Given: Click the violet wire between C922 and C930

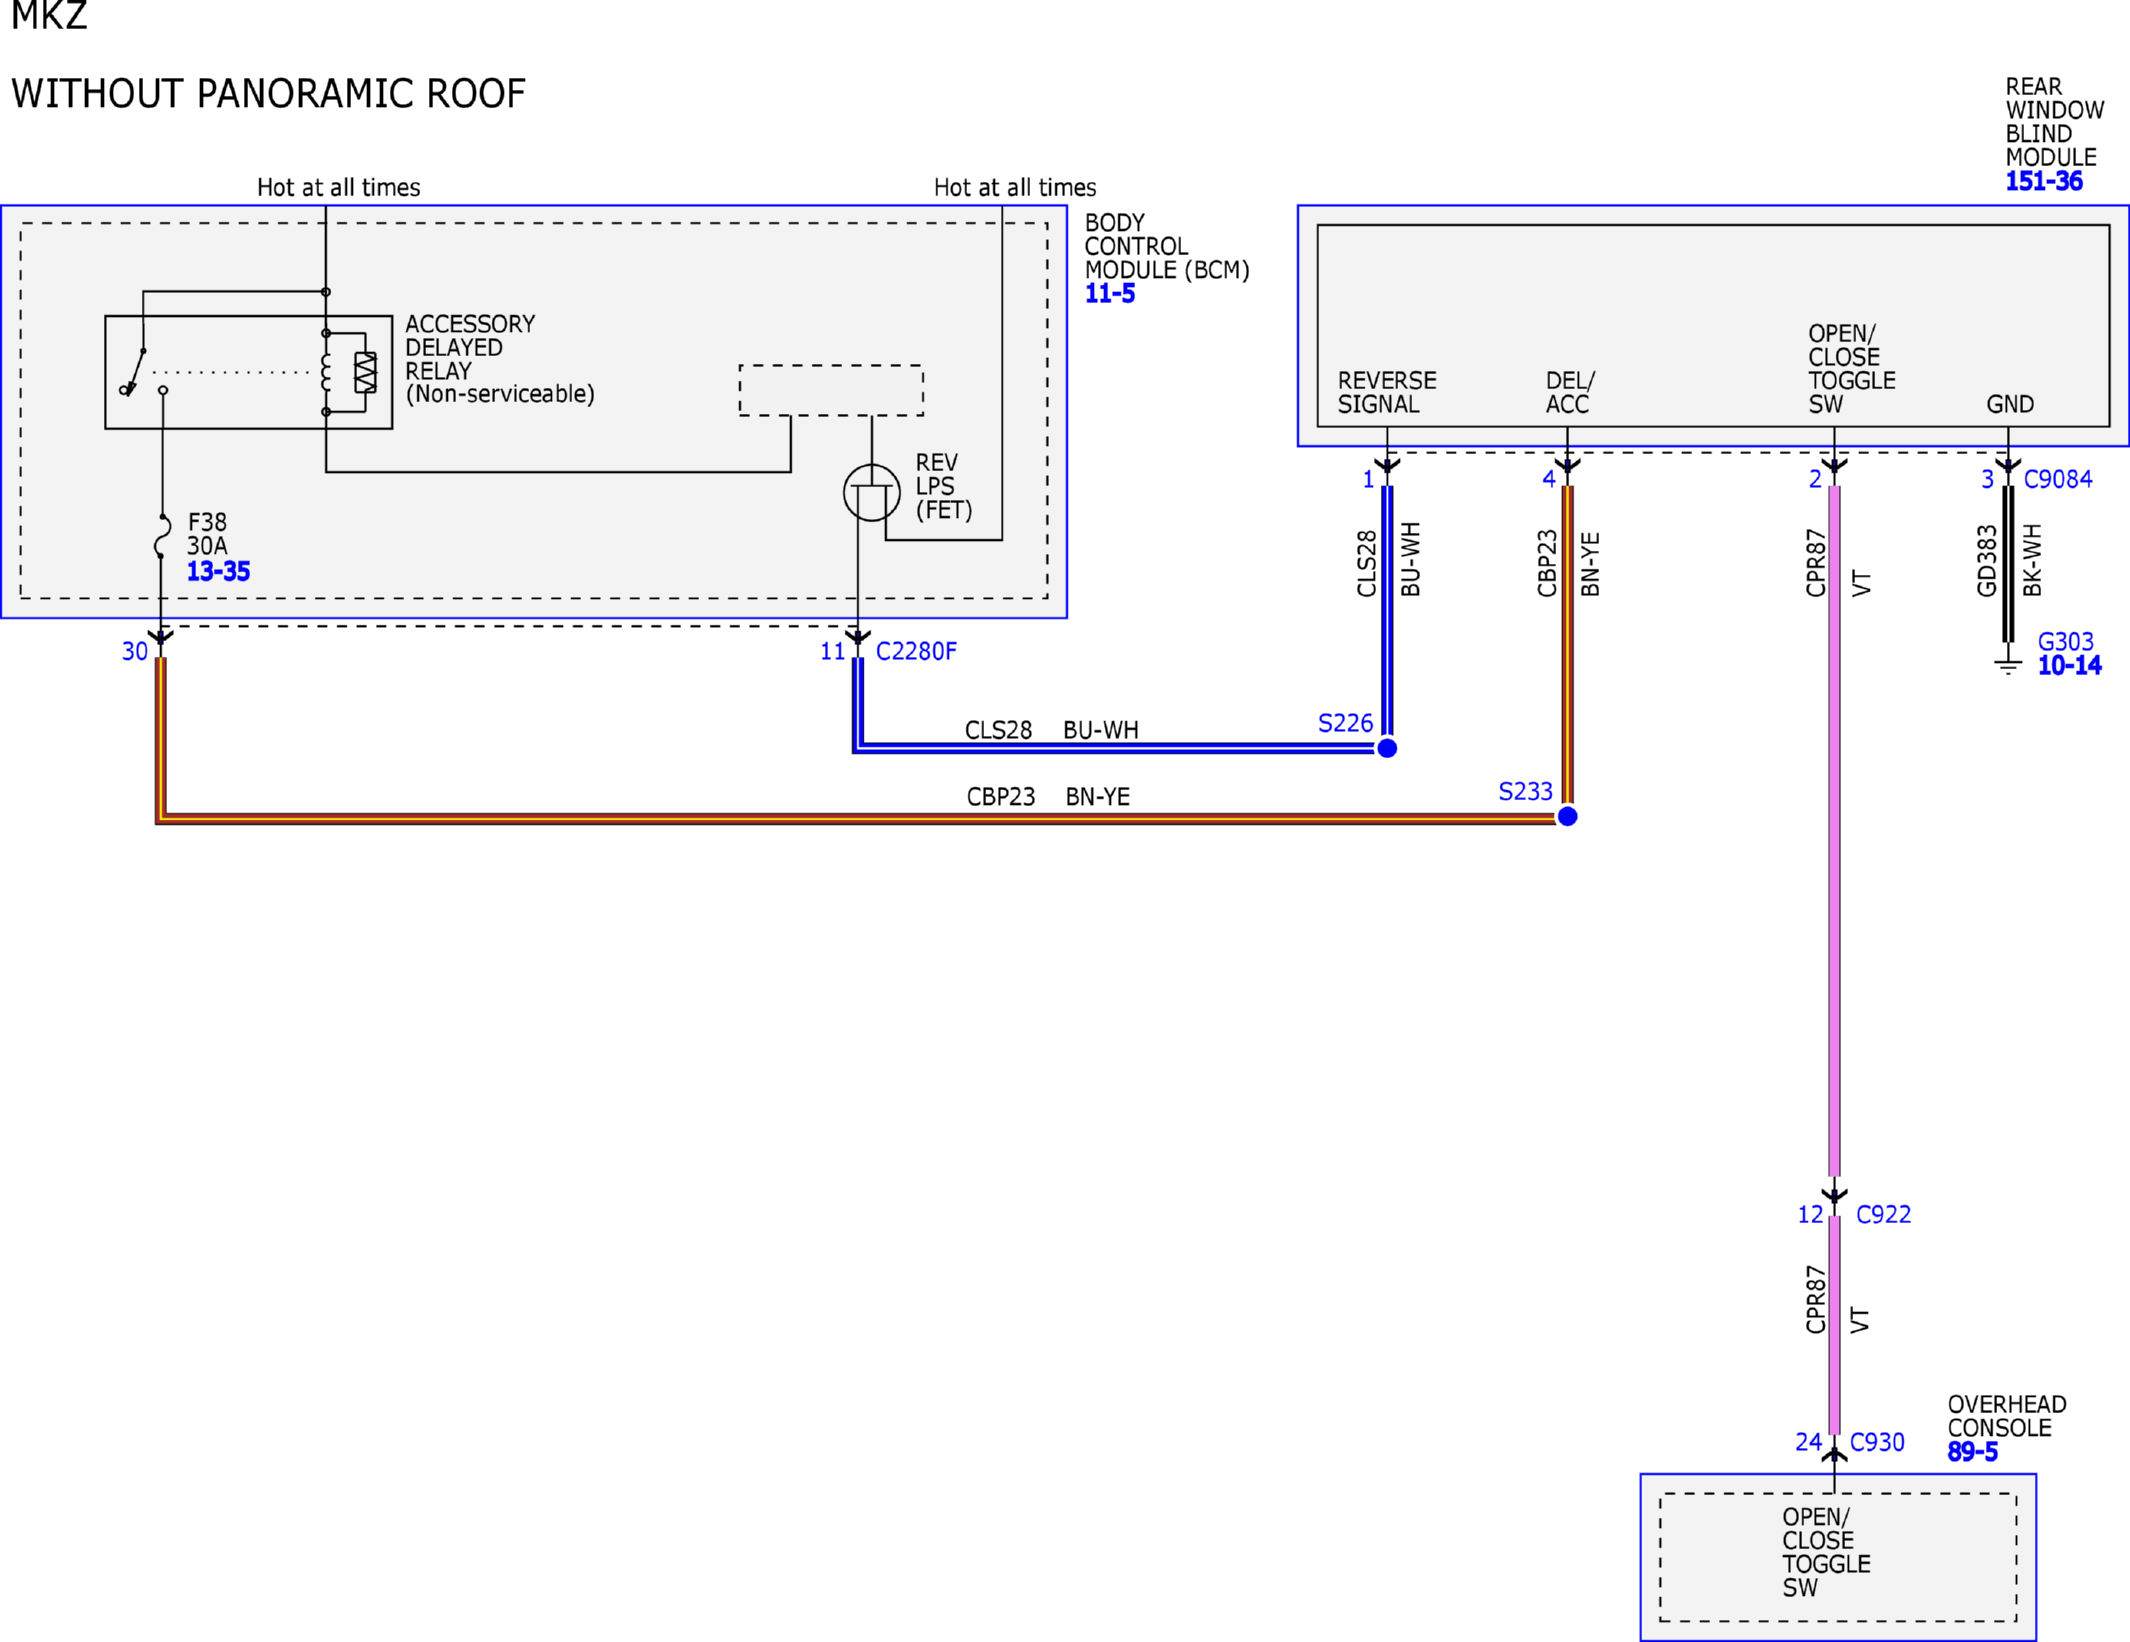Looking at the screenshot, I should pyautogui.click(x=1834, y=1326).
